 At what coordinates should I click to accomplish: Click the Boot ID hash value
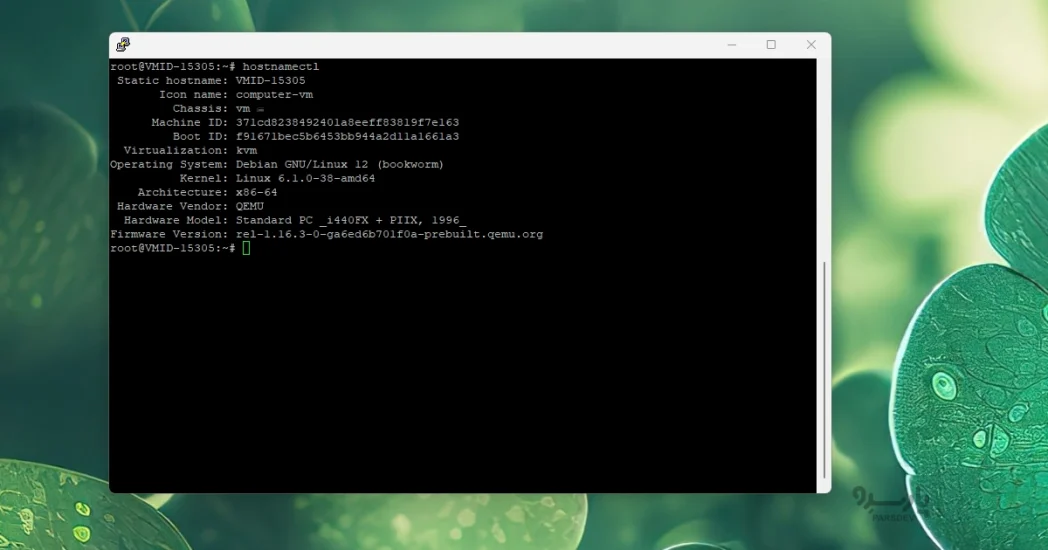(x=347, y=136)
